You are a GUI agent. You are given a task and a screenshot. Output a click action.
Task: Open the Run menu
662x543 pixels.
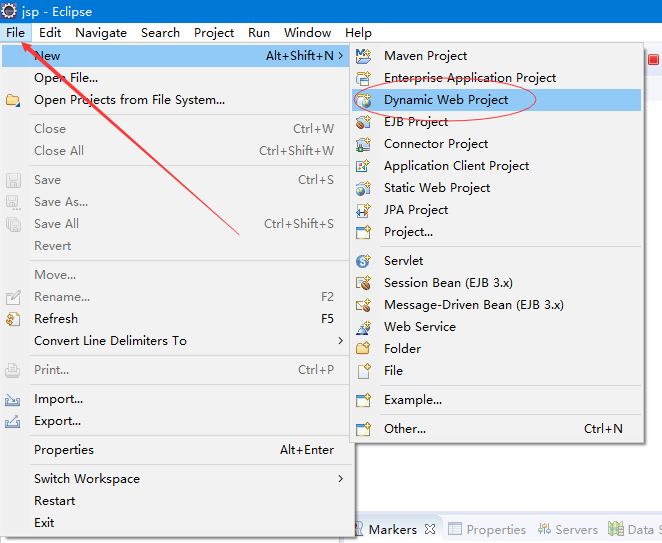click(259, 33)
